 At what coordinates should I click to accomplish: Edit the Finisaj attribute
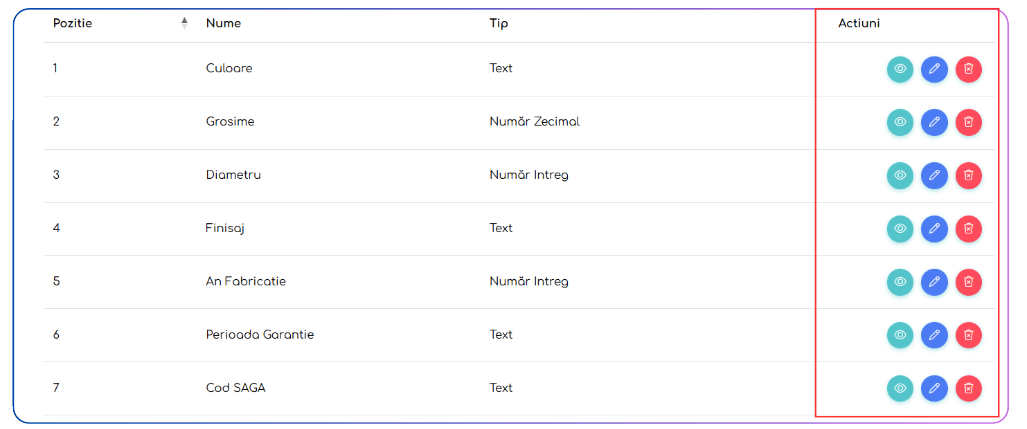coord(934,229)
